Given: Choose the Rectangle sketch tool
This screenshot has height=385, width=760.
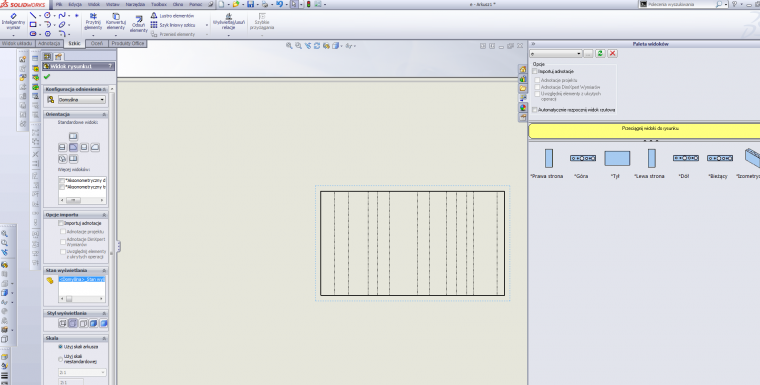Looking at the screenshot, I should point(32,25).
